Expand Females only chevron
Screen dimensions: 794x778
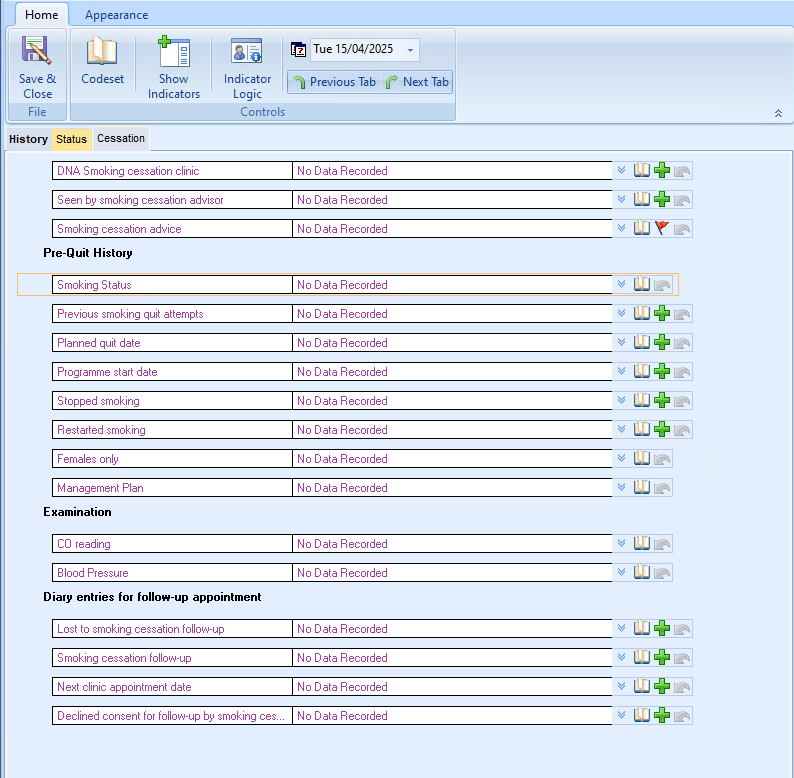(621, 458)
